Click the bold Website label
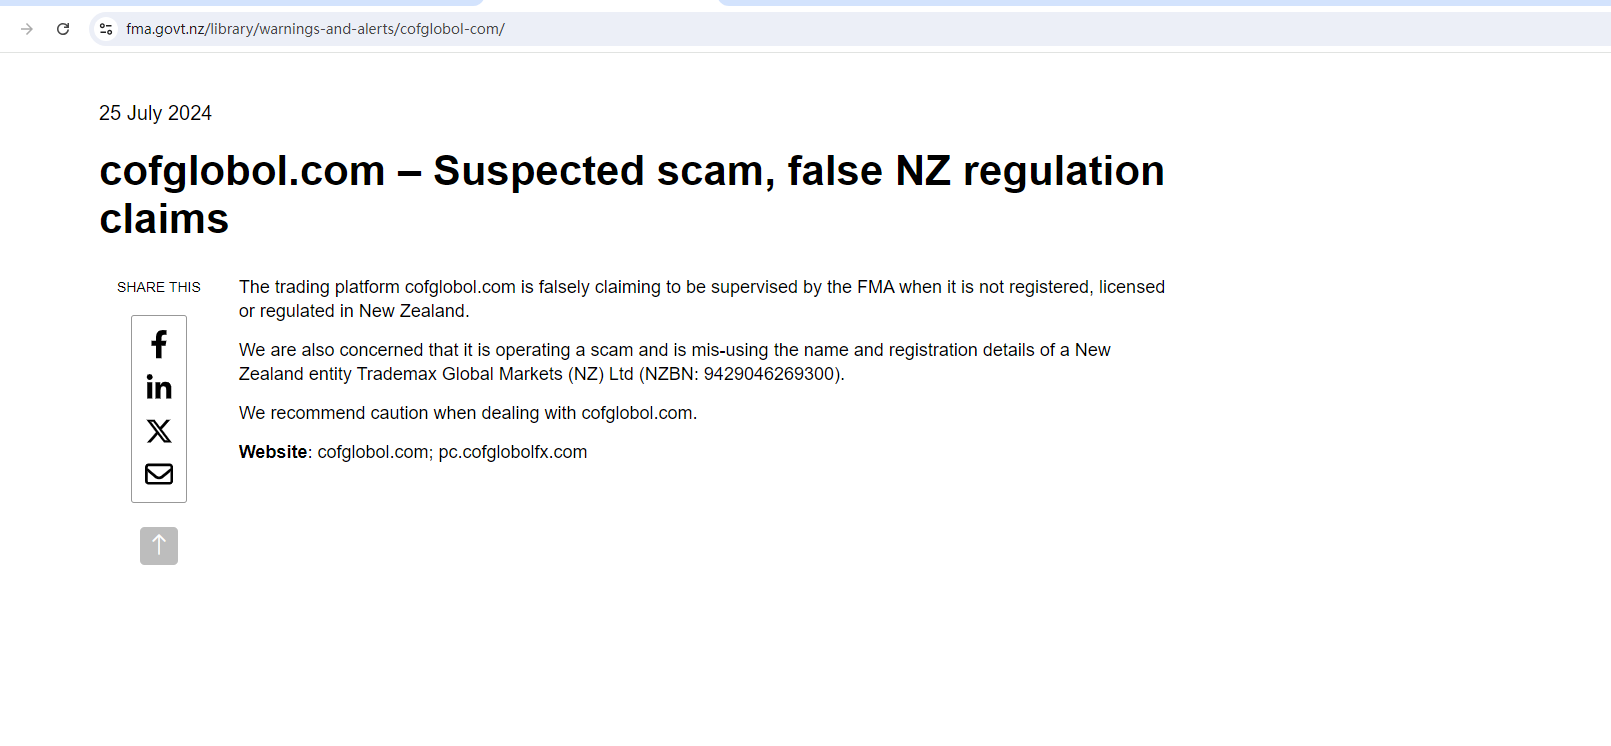 [x=273, y=452]
